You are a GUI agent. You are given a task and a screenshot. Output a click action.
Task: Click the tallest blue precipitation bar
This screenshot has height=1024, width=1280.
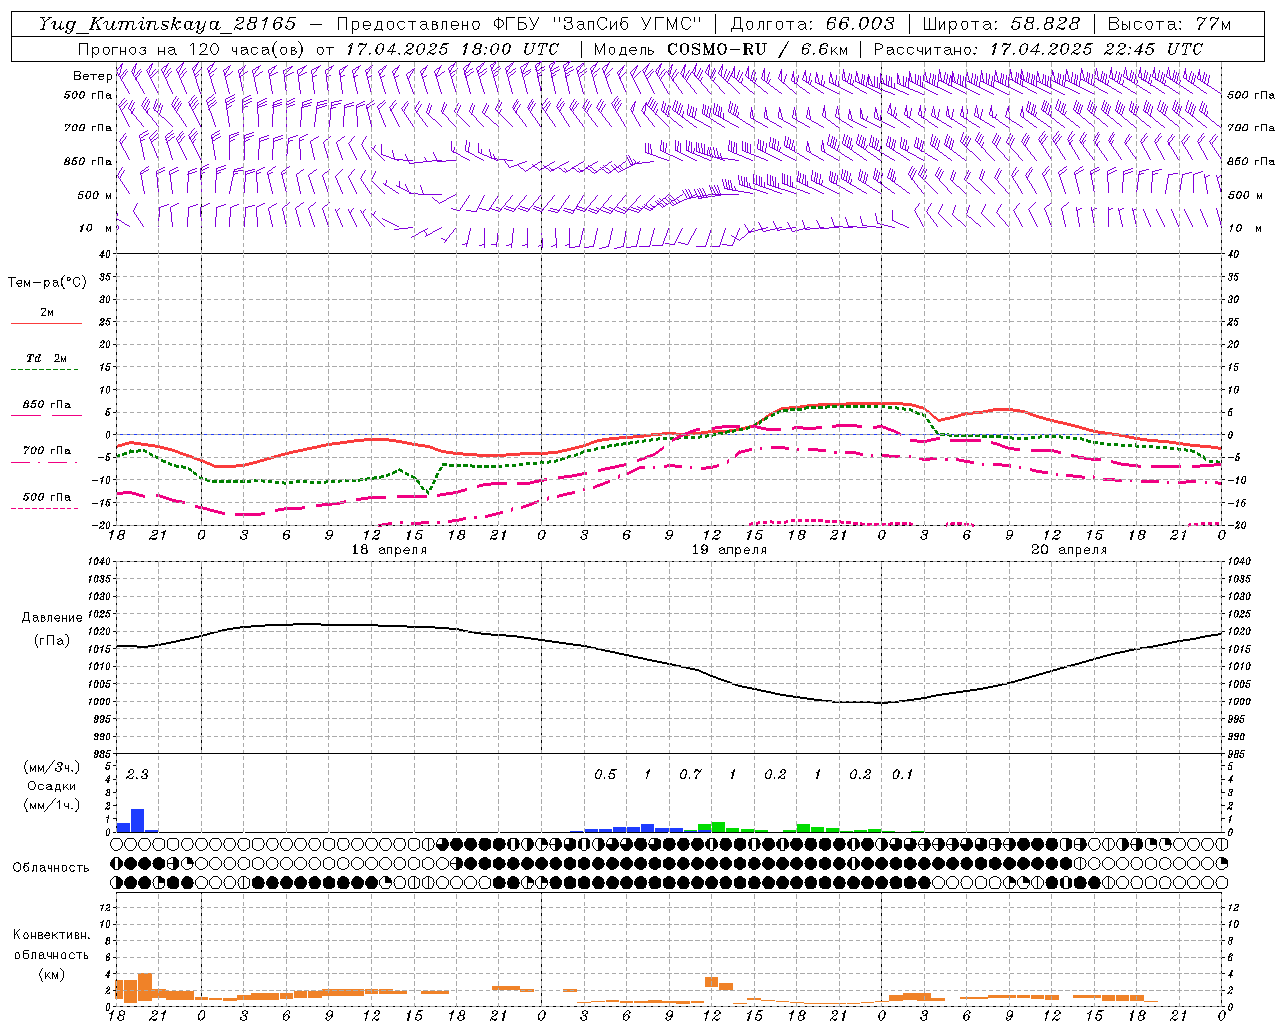[138, 820]
